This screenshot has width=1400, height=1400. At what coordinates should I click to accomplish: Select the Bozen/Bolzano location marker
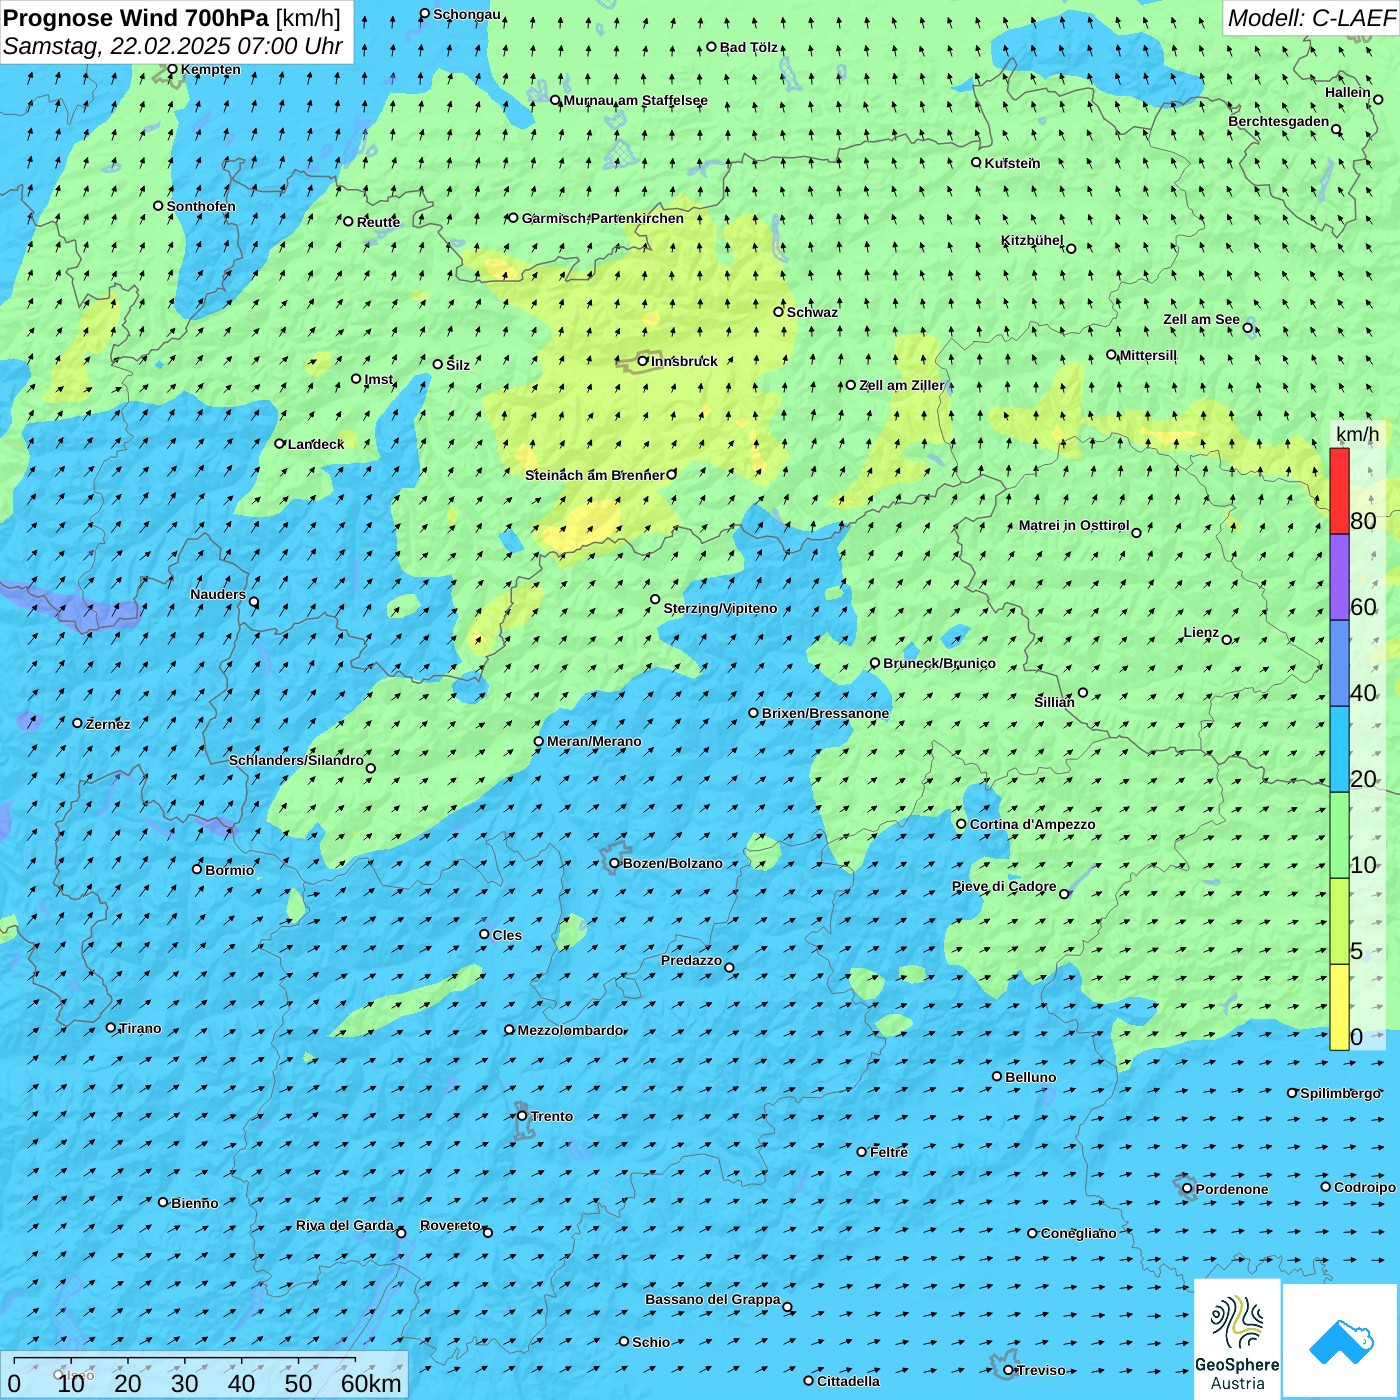(615, 863)
